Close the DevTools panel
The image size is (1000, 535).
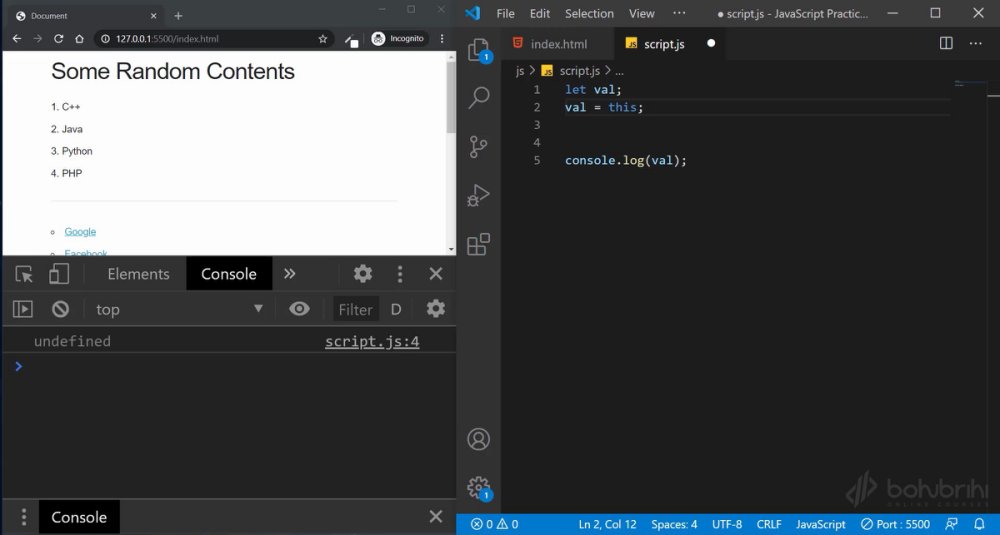tap(436, 274)
